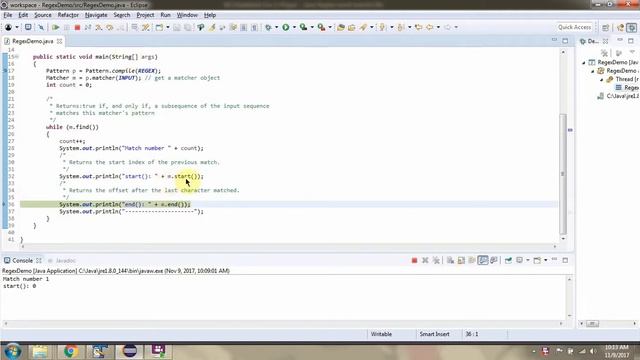Toggle Word Wrap icon in console toolbar
This screenshot has height=360, width=640.
472,260
